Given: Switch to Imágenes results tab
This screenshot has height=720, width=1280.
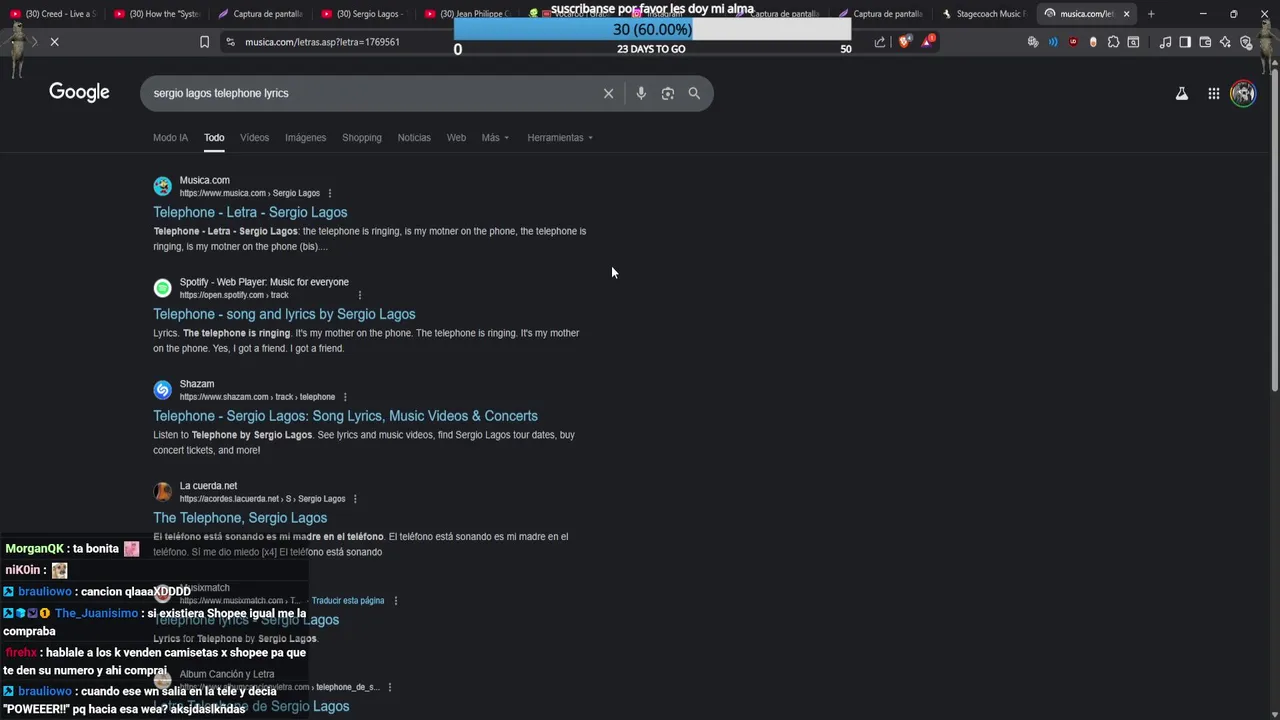Looking at the screenshot, I should click(x=305, y=137).
